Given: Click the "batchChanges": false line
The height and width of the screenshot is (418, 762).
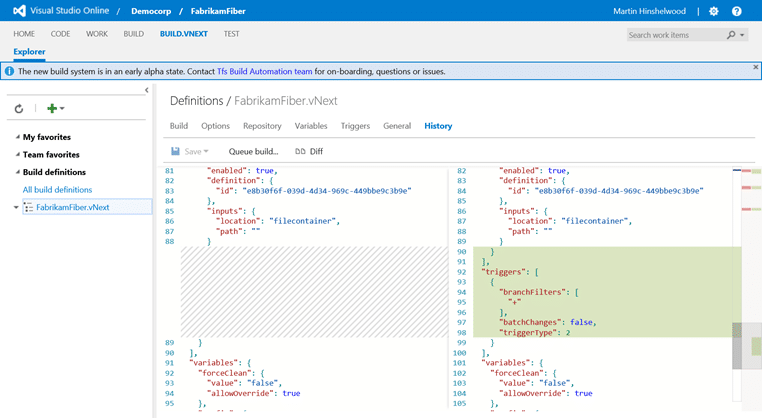Looking at the screenshot, I should (548, 322).
